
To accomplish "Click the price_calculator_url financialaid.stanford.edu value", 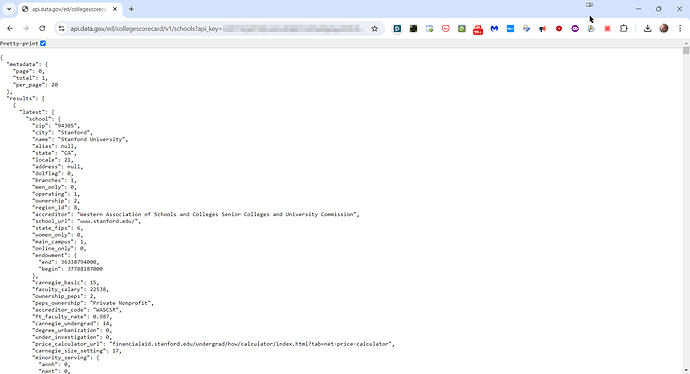I will [251, 344].
